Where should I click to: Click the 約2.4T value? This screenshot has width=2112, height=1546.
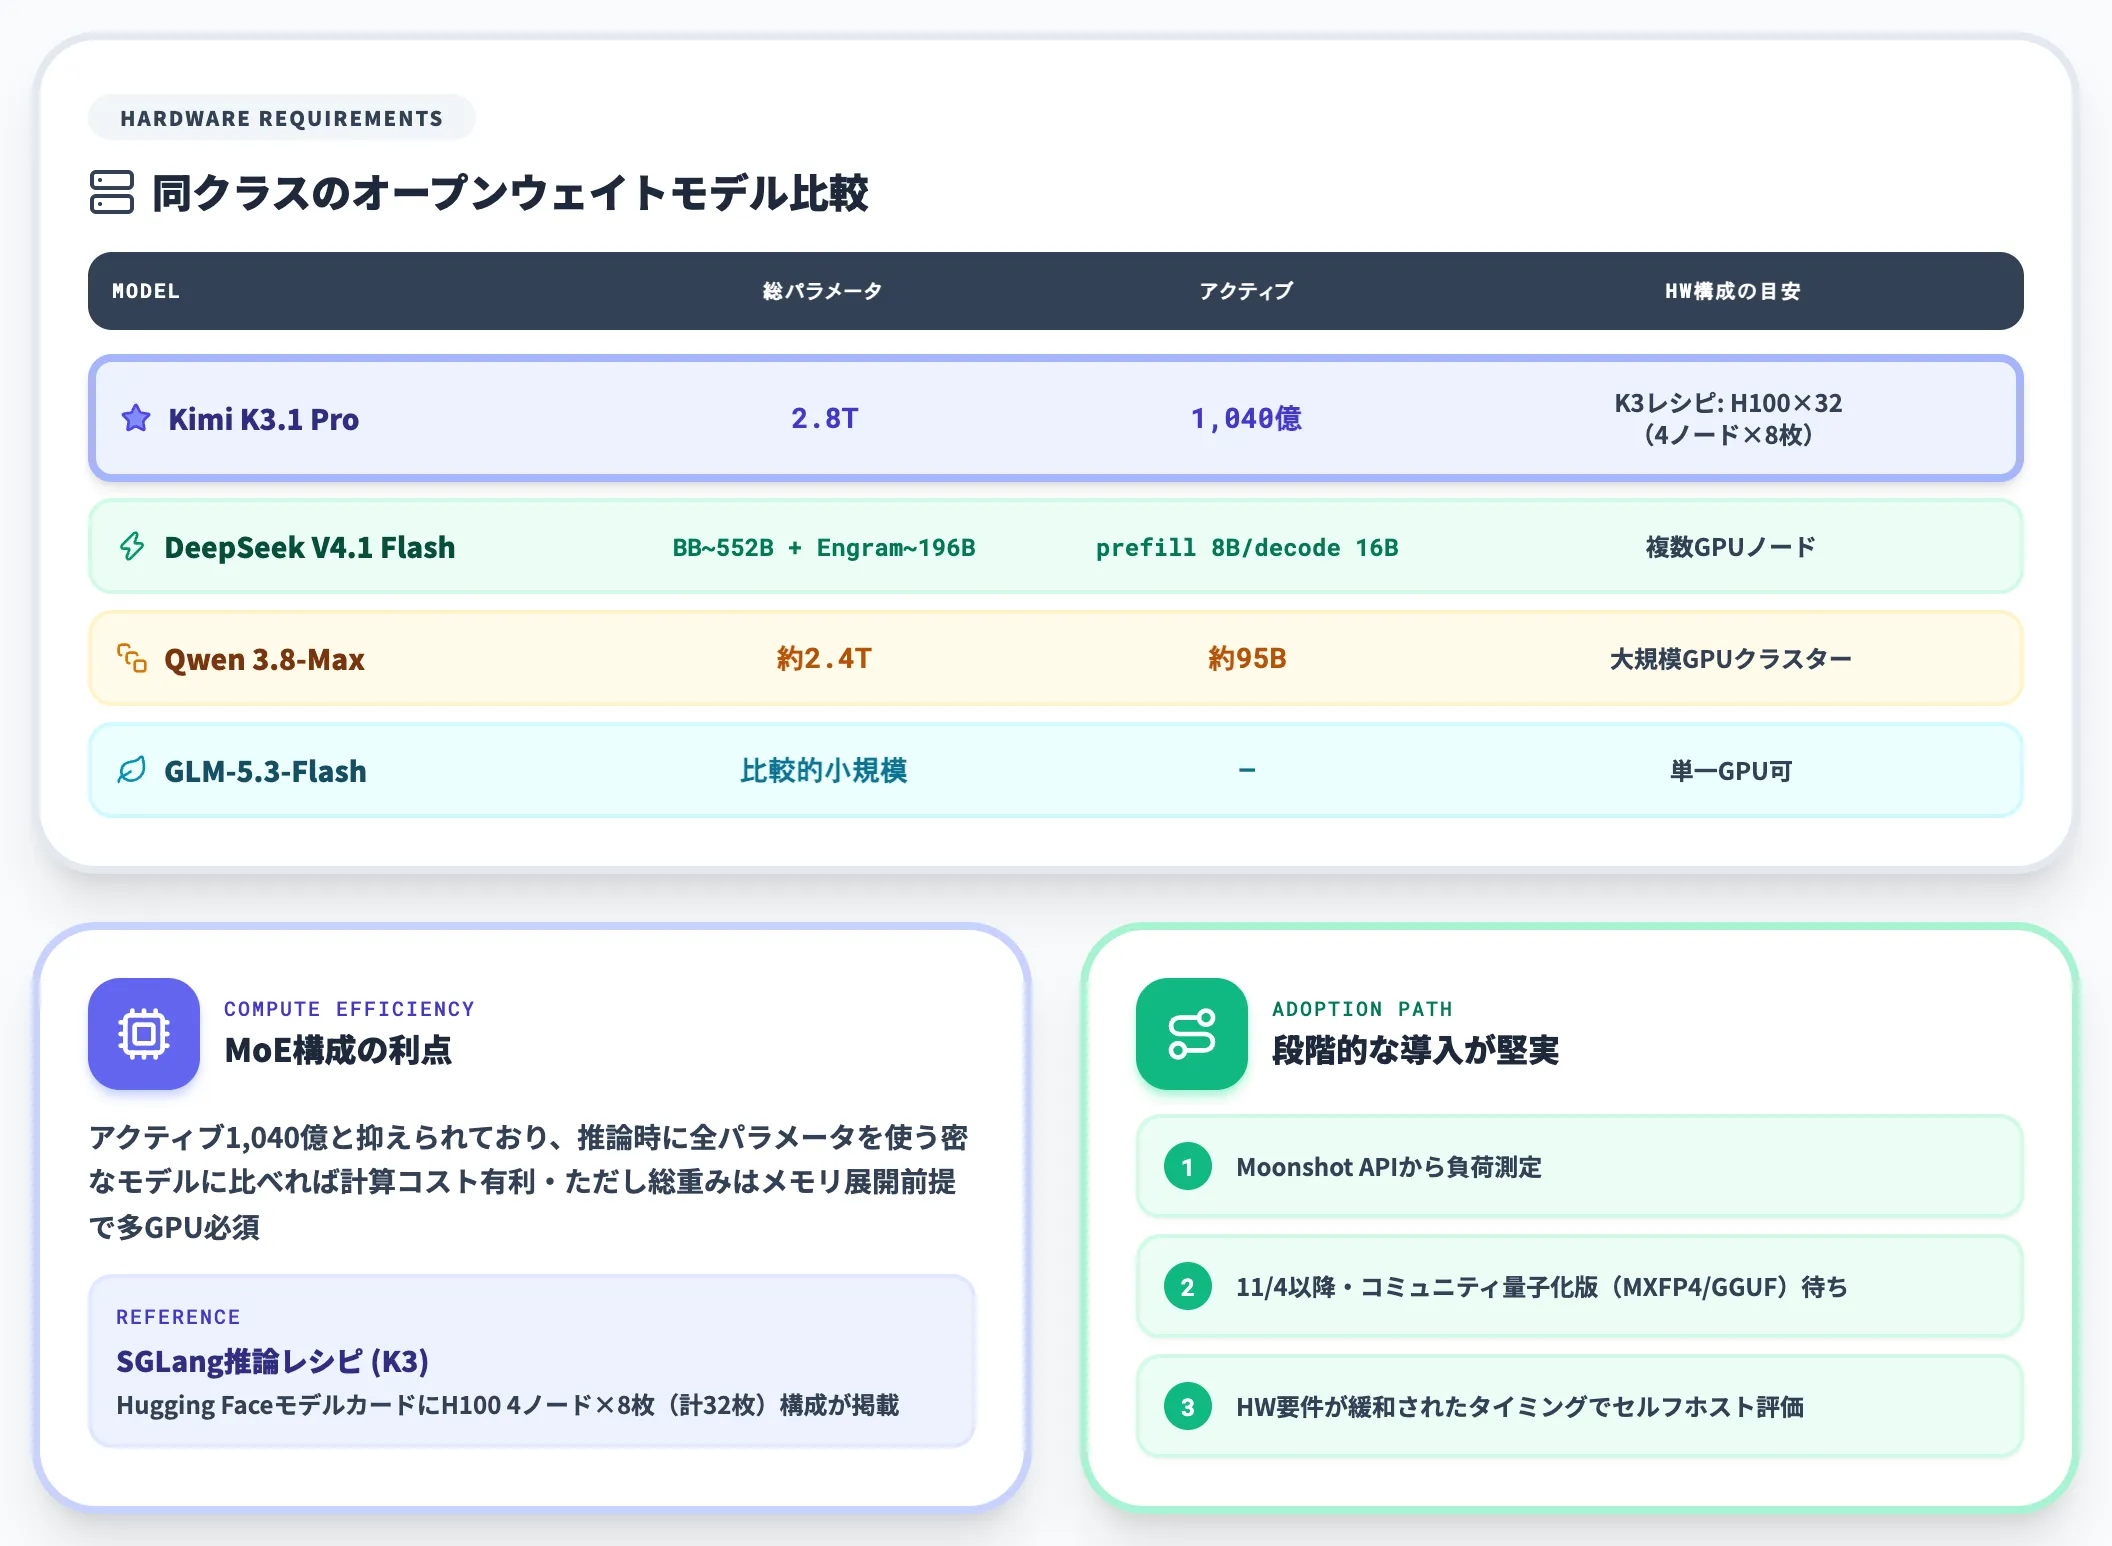point(825,658)
